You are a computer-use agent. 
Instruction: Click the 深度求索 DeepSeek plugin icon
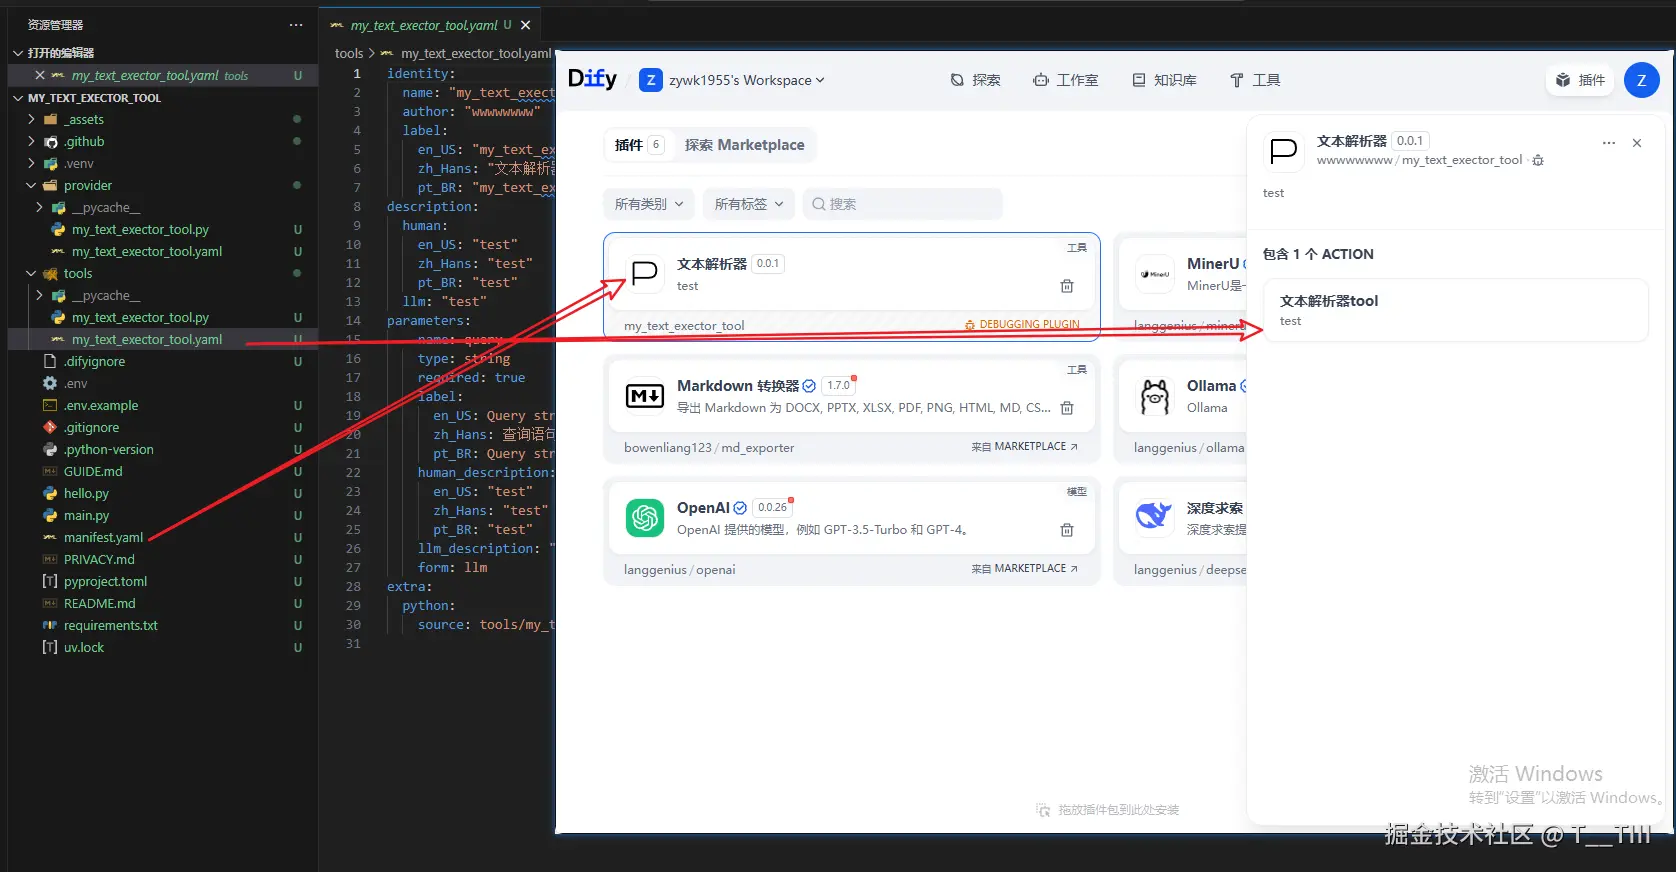[1155, 518]
